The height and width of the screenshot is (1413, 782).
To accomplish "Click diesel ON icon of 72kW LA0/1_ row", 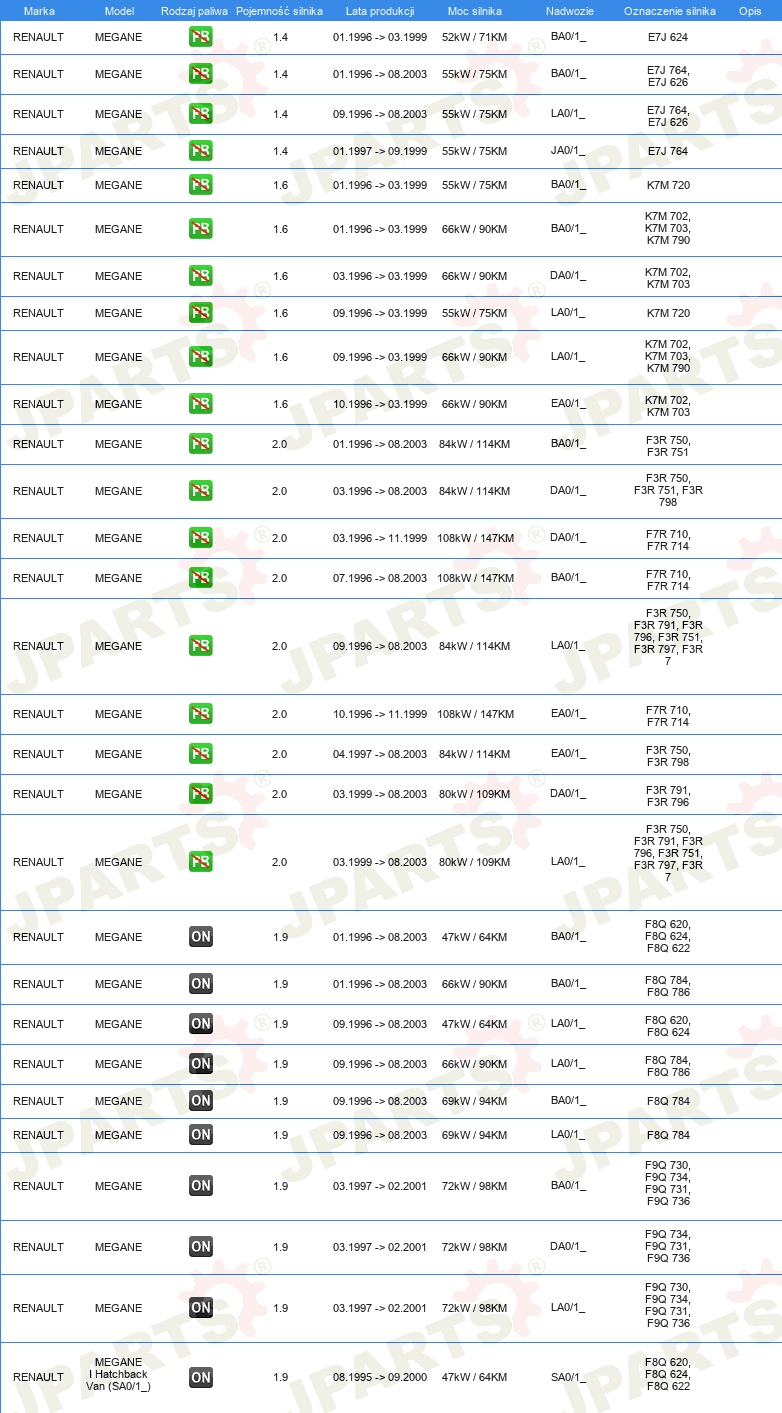I will (x=201, y=1308).
